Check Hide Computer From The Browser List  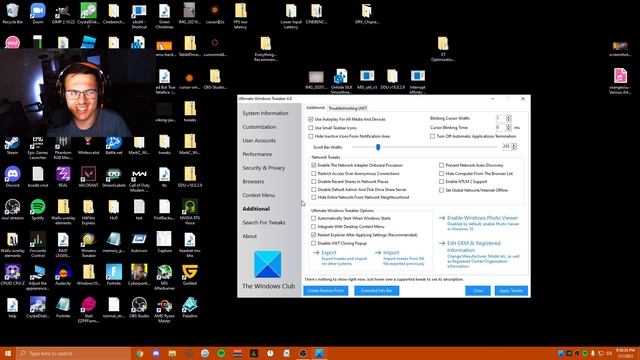point(441,173)
